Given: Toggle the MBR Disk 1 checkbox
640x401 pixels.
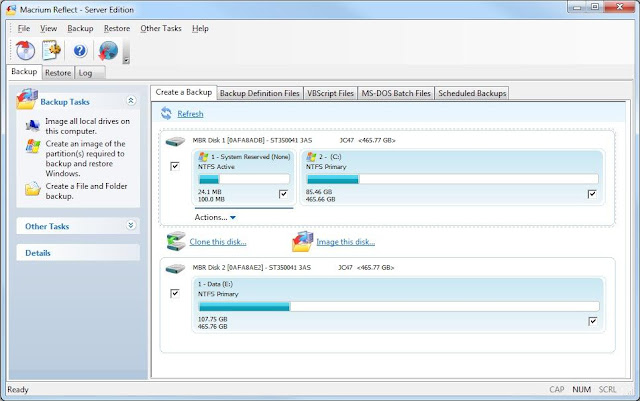Looking at the screenshot, I should click(x=175, y=166).
